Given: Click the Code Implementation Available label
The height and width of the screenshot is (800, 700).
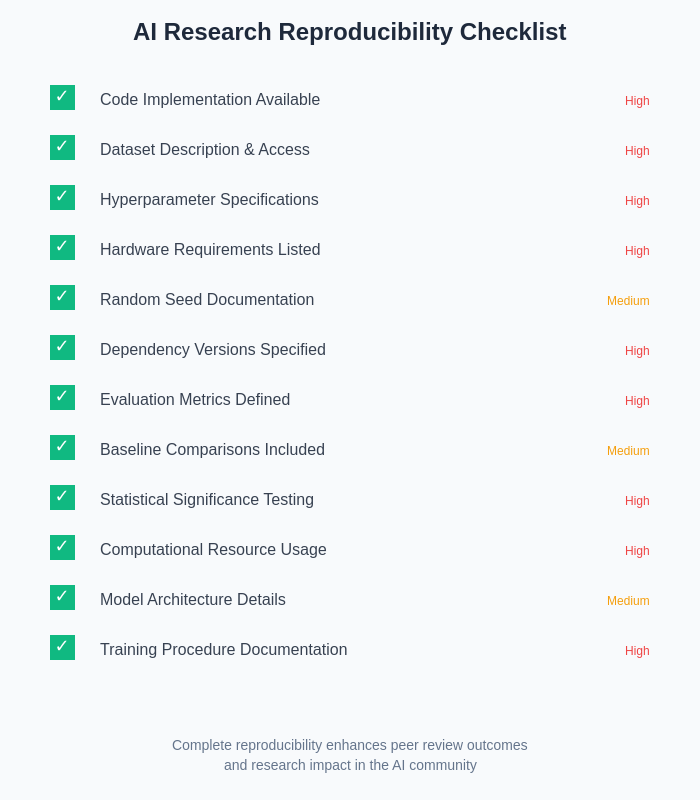Looking at the screenshot, I should click(x=210, y=100).
